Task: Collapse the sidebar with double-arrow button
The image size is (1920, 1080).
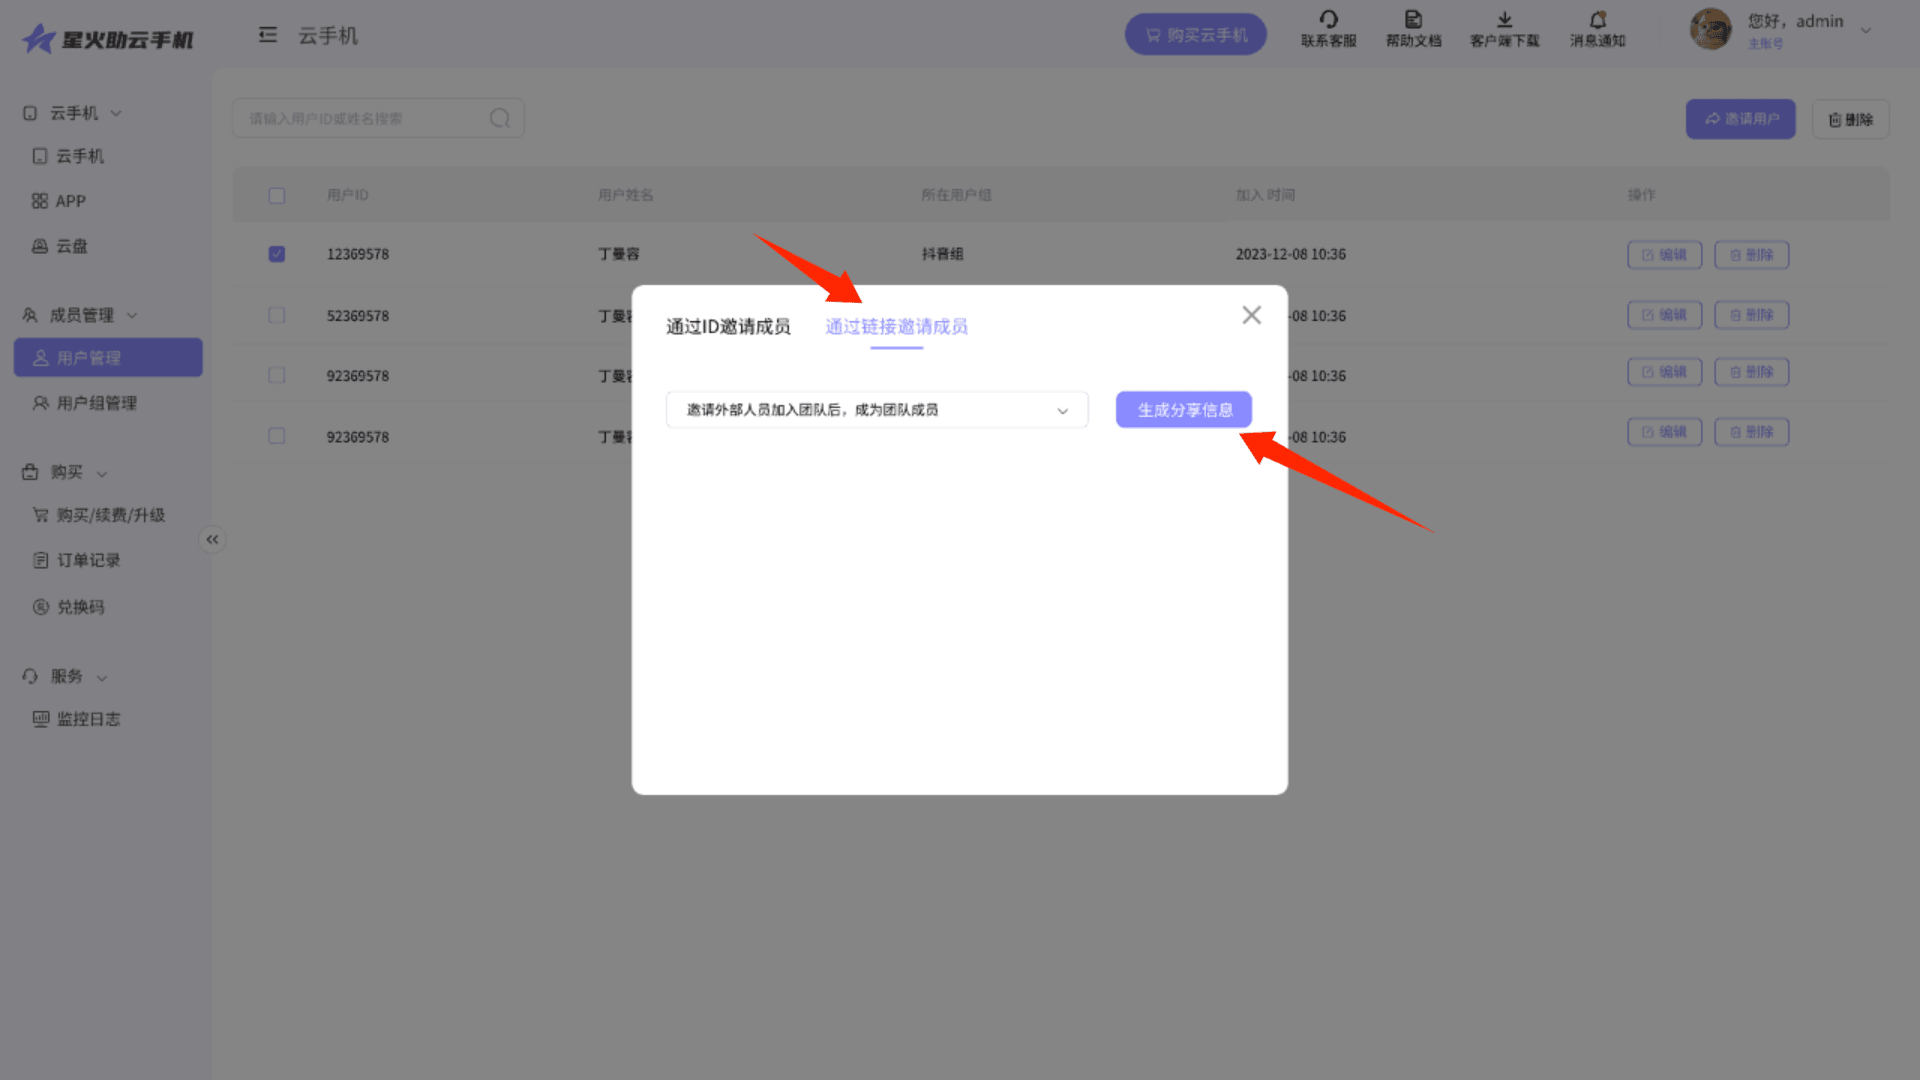Action: (212, 540)
